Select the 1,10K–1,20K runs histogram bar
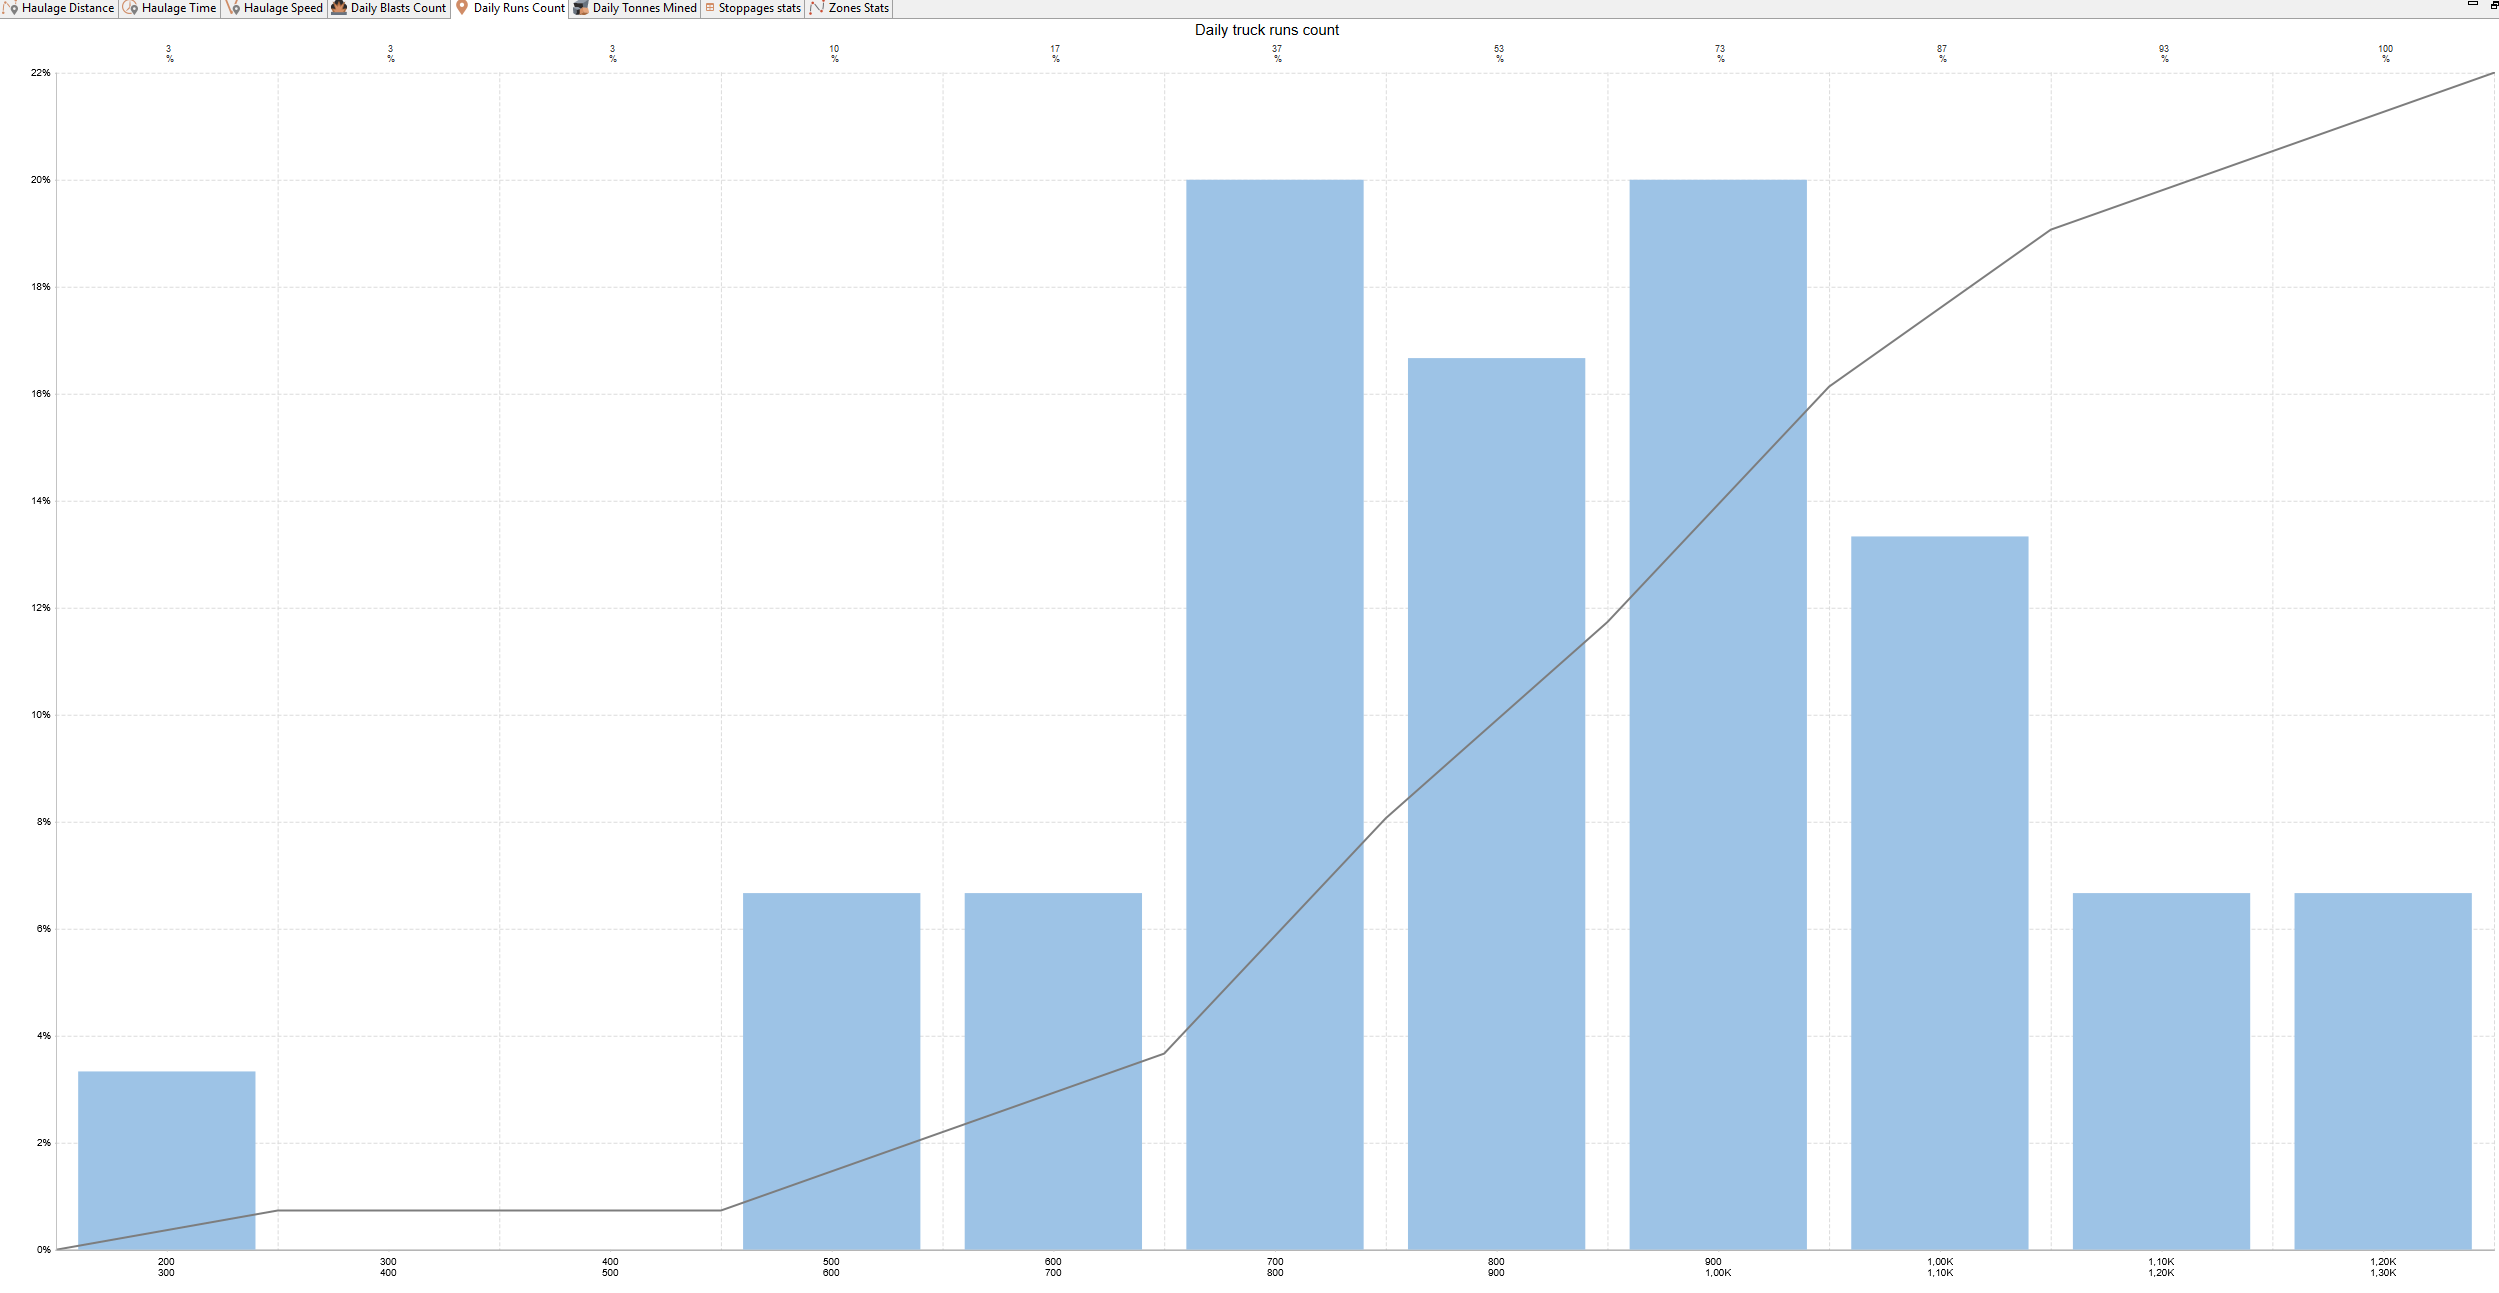2499x1293 pixels. (x=2161, y=1071)
